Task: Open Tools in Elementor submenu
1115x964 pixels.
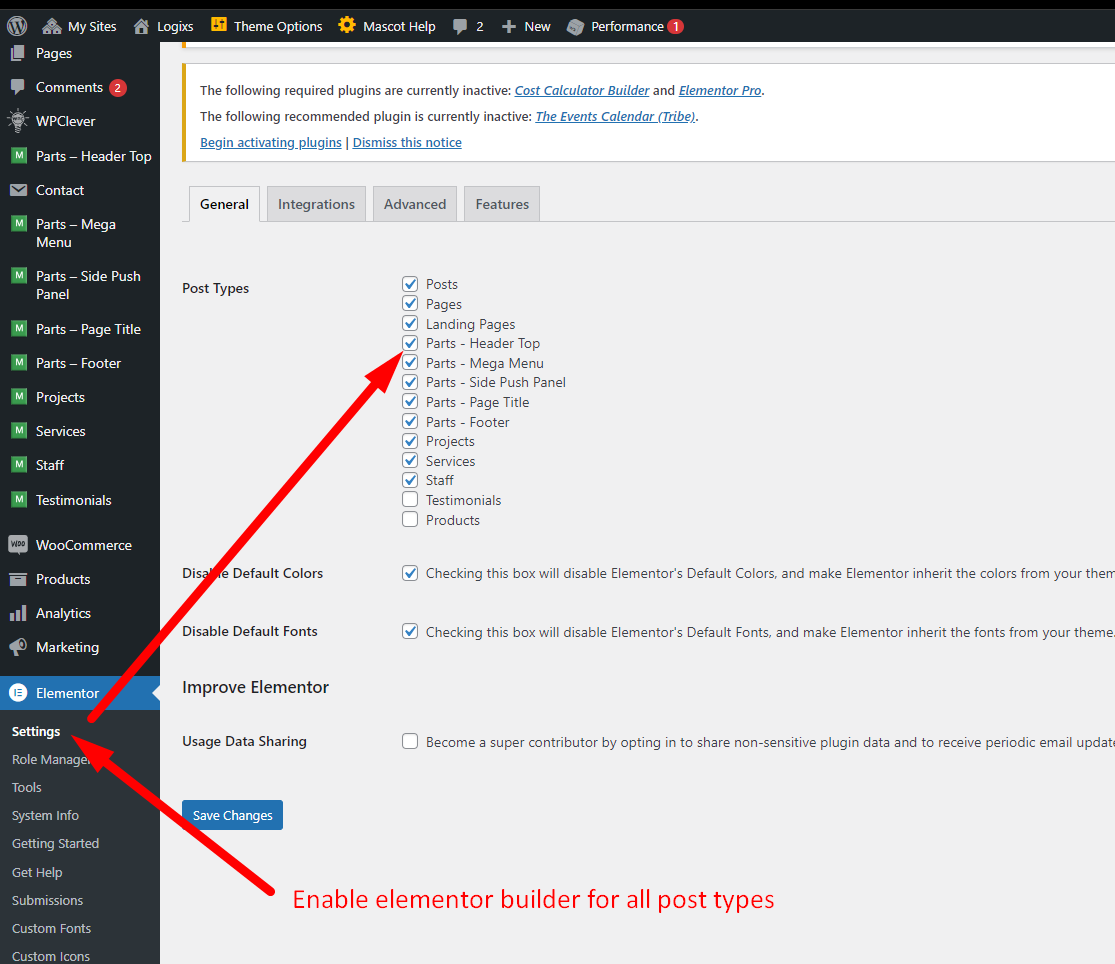Action: [x=26, y=787]
